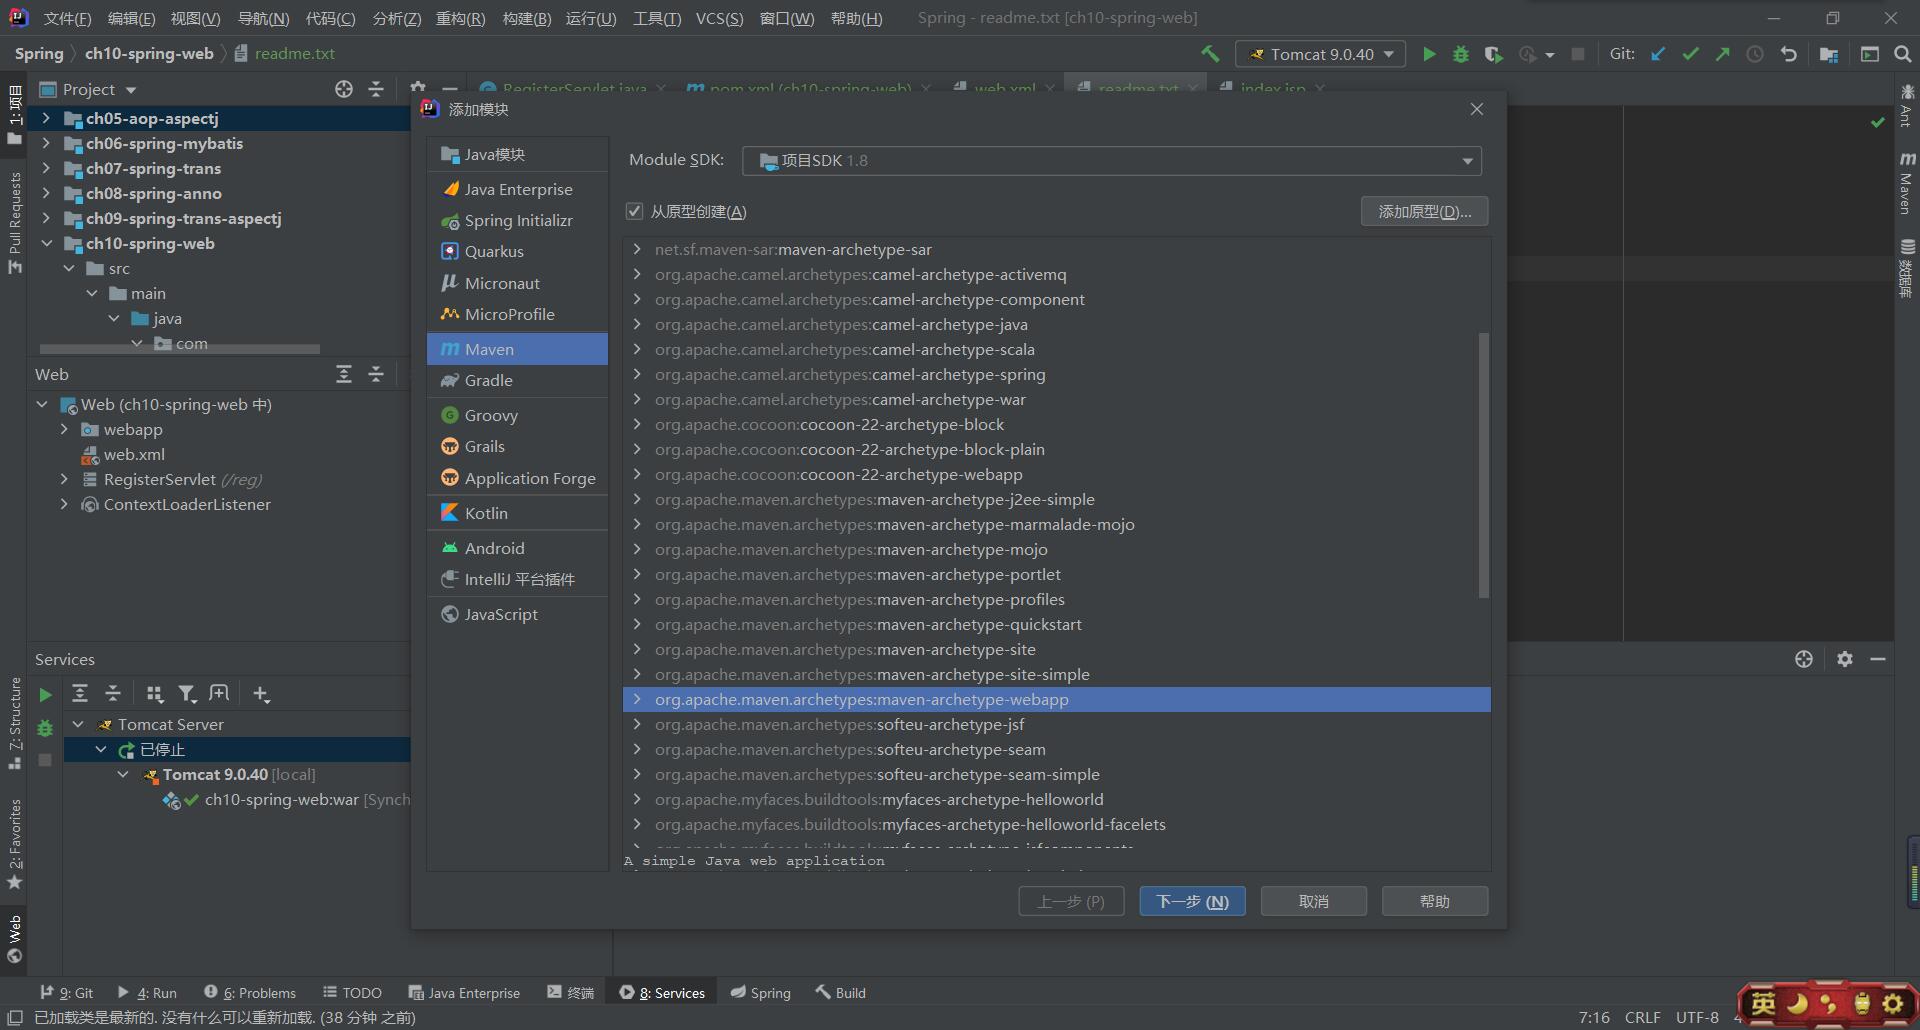Viewport: 1920px width, 1030px height.
Task: Toggle the 从原型创建 checkbox
Action: (x=634, y=211)
